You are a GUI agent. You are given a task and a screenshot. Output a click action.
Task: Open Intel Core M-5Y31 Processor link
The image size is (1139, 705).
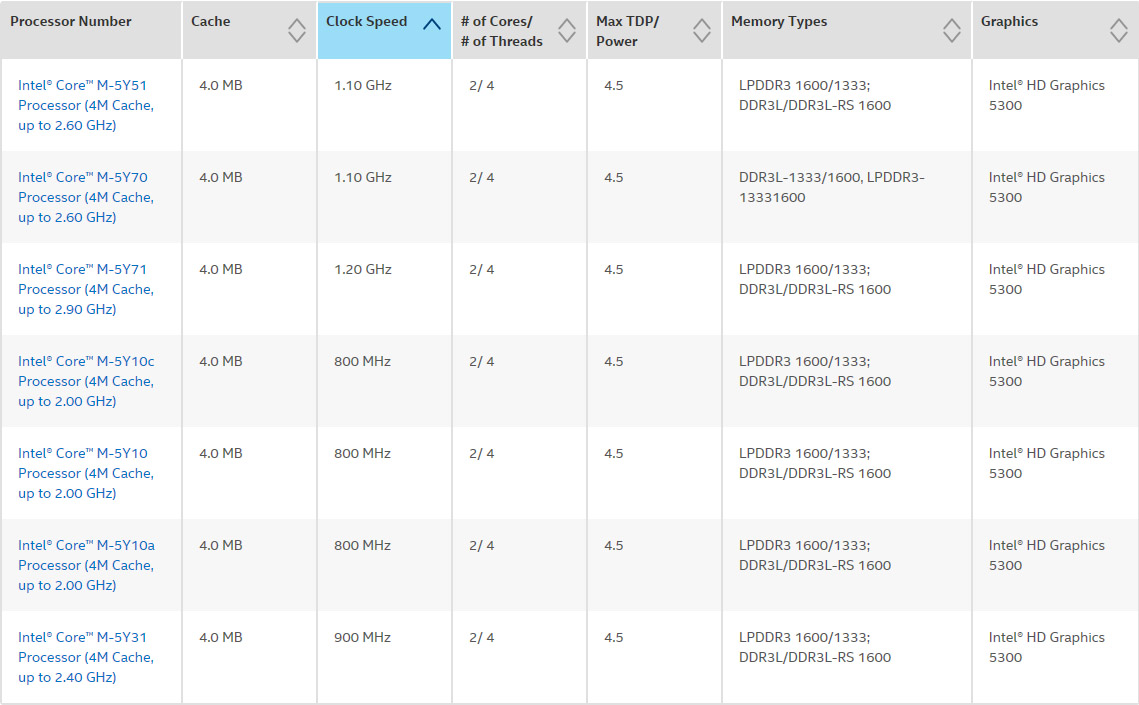(86, 657)
